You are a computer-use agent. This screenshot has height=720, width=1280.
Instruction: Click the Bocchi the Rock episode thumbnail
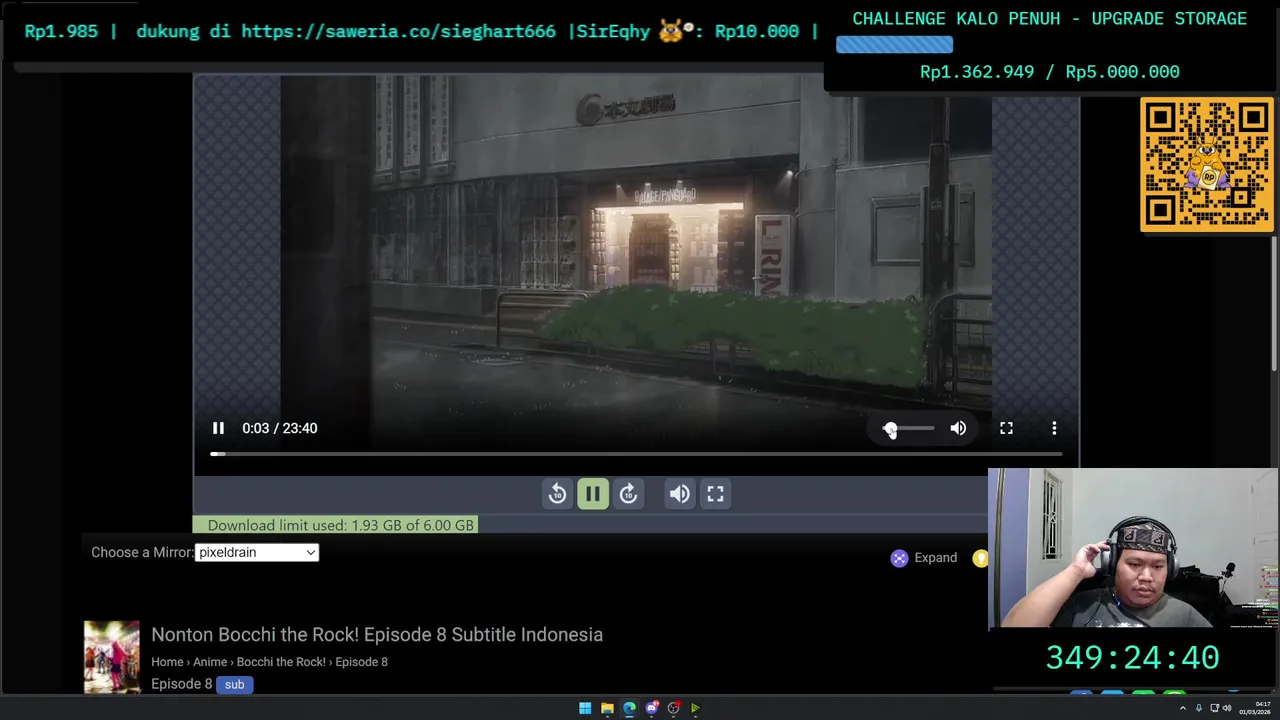[112, 657]
